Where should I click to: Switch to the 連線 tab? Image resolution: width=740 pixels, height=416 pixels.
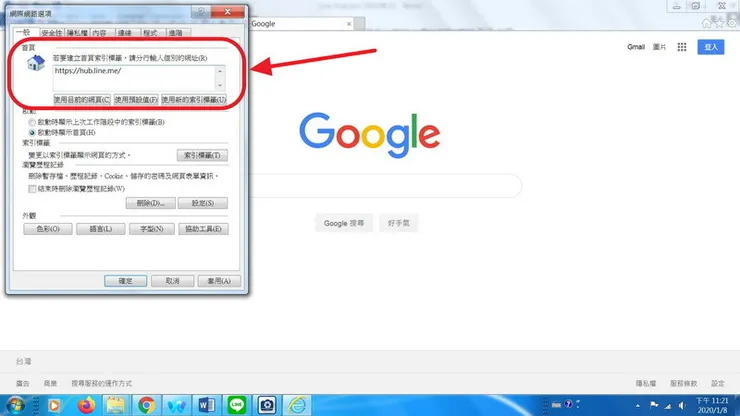tap(125, 33)
